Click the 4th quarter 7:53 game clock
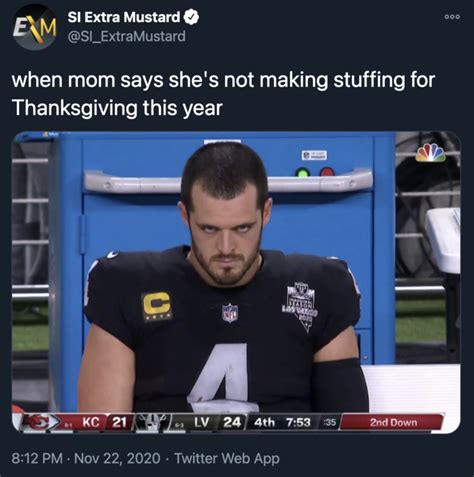 [282, 423]
